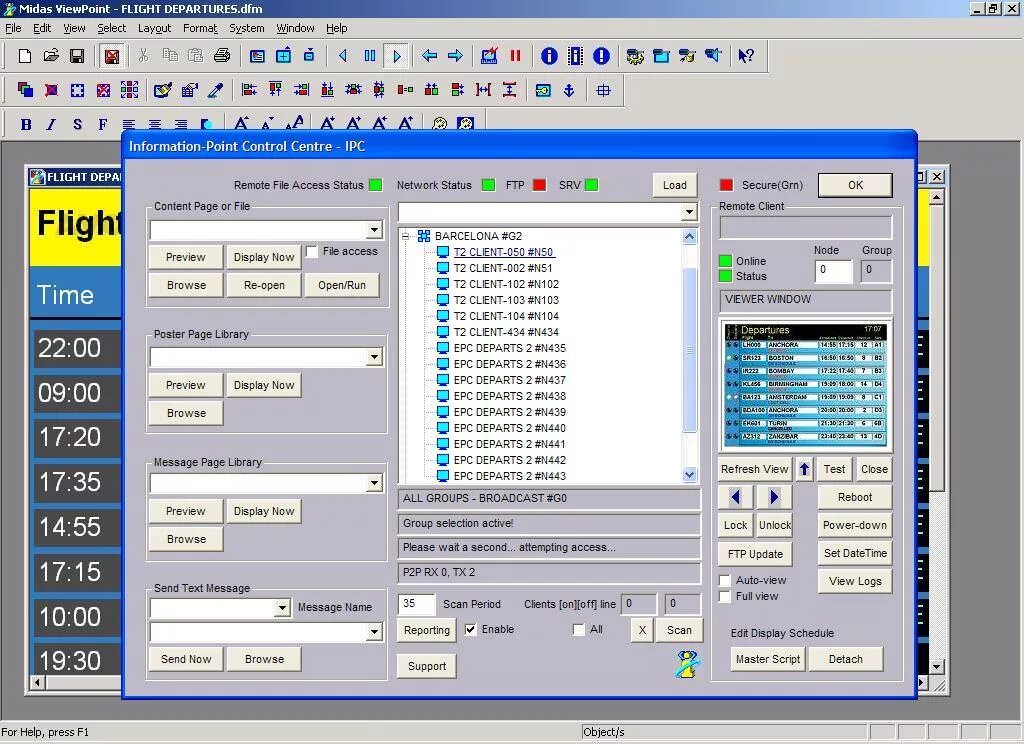Click the Save floppy disk toolbar icon
The image size is (1024, 744).
point(77,56)
